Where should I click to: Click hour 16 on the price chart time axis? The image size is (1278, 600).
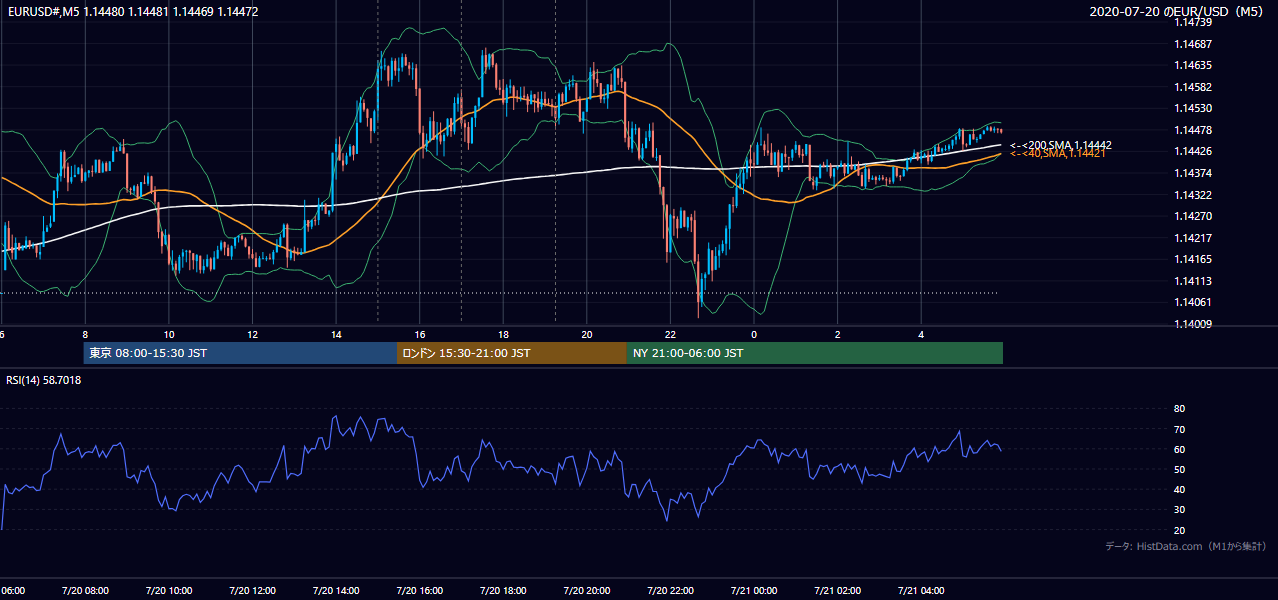pyautogui.click(x=420, y=334)
